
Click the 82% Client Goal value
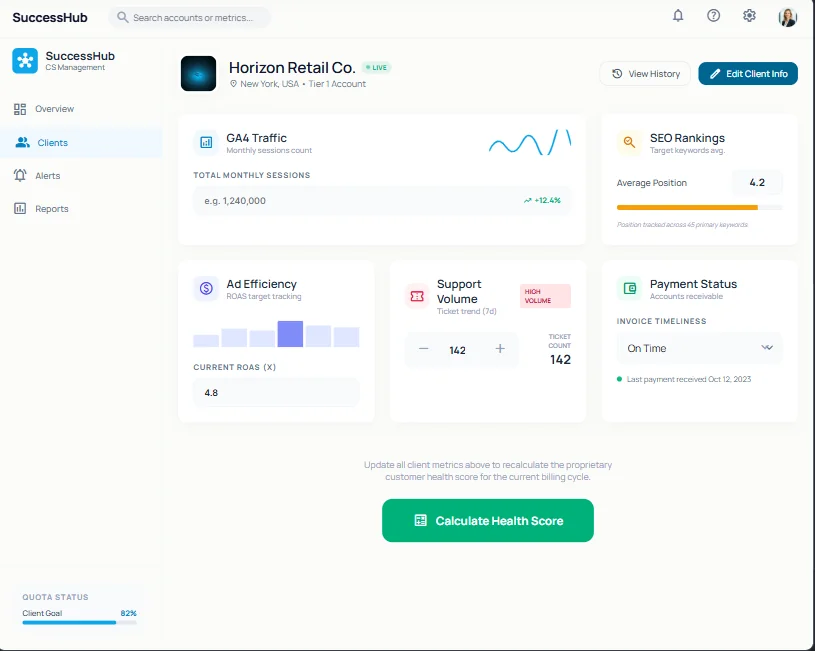click(x=128, y=613)
